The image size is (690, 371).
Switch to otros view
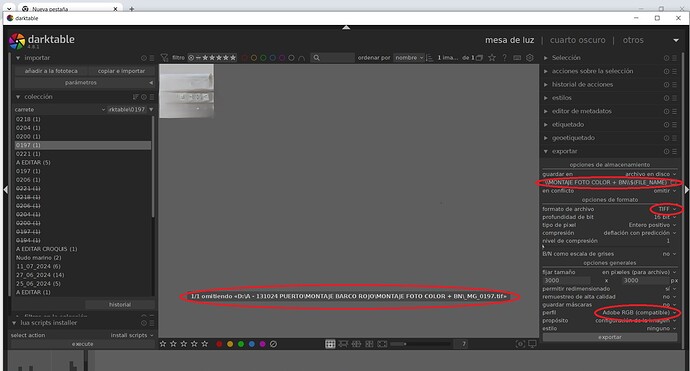pyautogui.click(x=633, y=40)
